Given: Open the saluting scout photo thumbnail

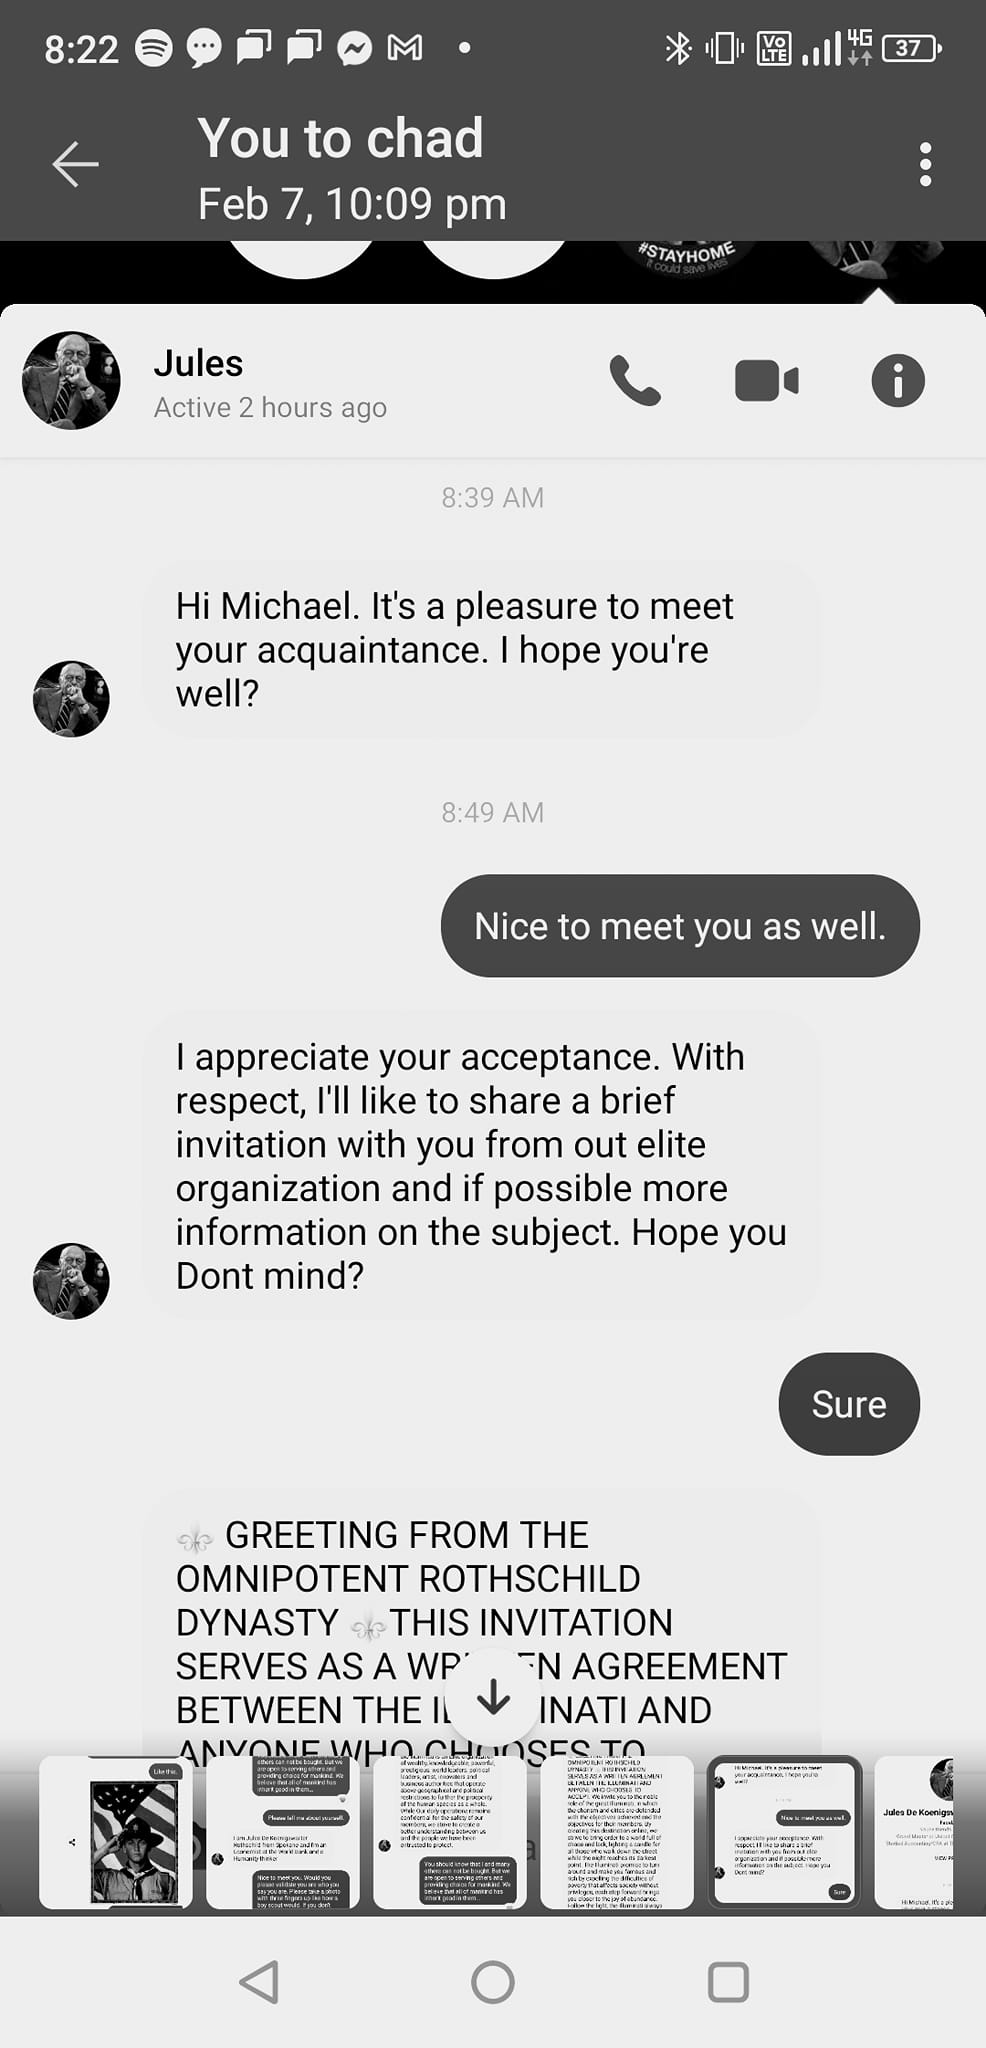Looking at the screenshot, I should click(116, 1832).
